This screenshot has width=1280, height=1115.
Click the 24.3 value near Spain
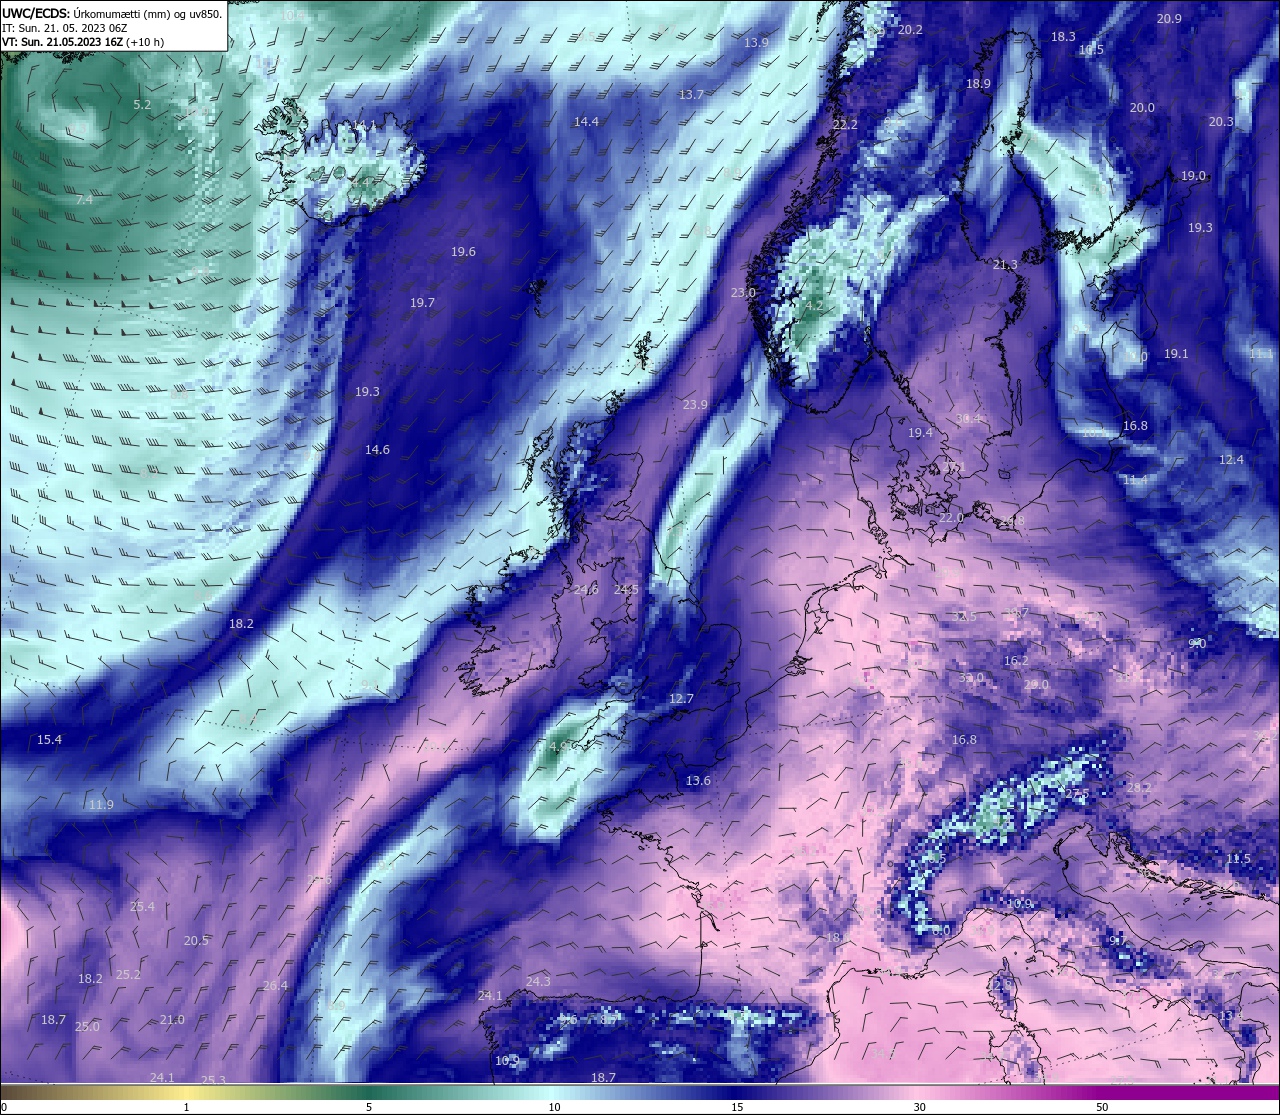pos(538,982)
